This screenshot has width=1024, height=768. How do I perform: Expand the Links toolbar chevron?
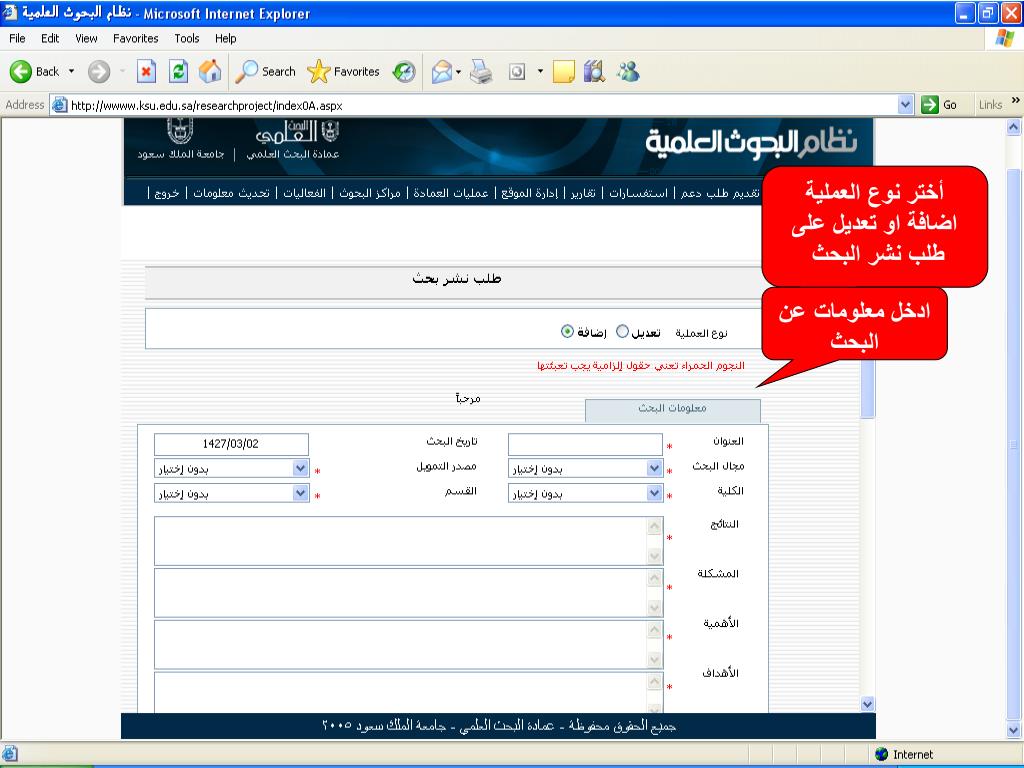(x=1016, y=101)
